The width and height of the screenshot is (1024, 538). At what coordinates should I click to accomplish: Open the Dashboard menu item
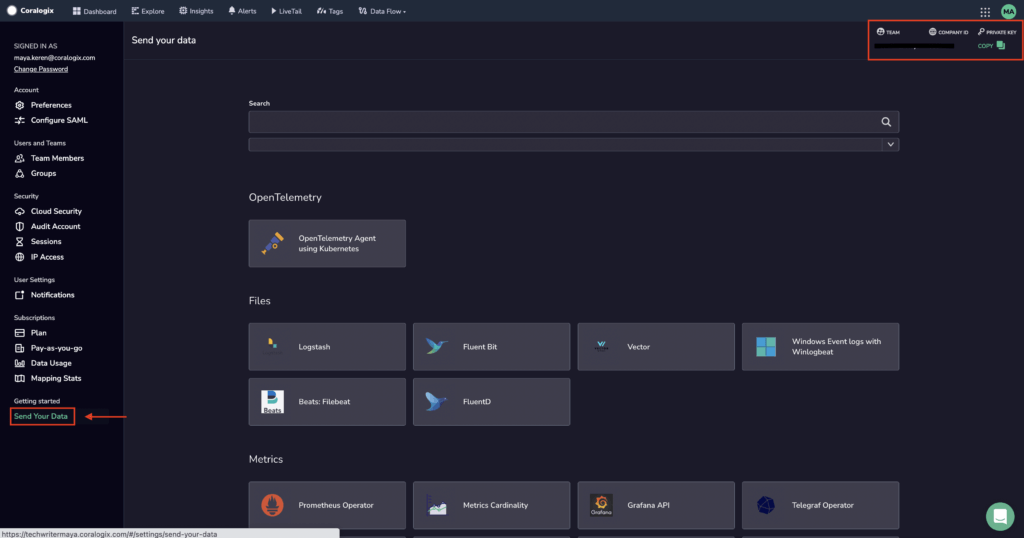[x=94, y=11]
